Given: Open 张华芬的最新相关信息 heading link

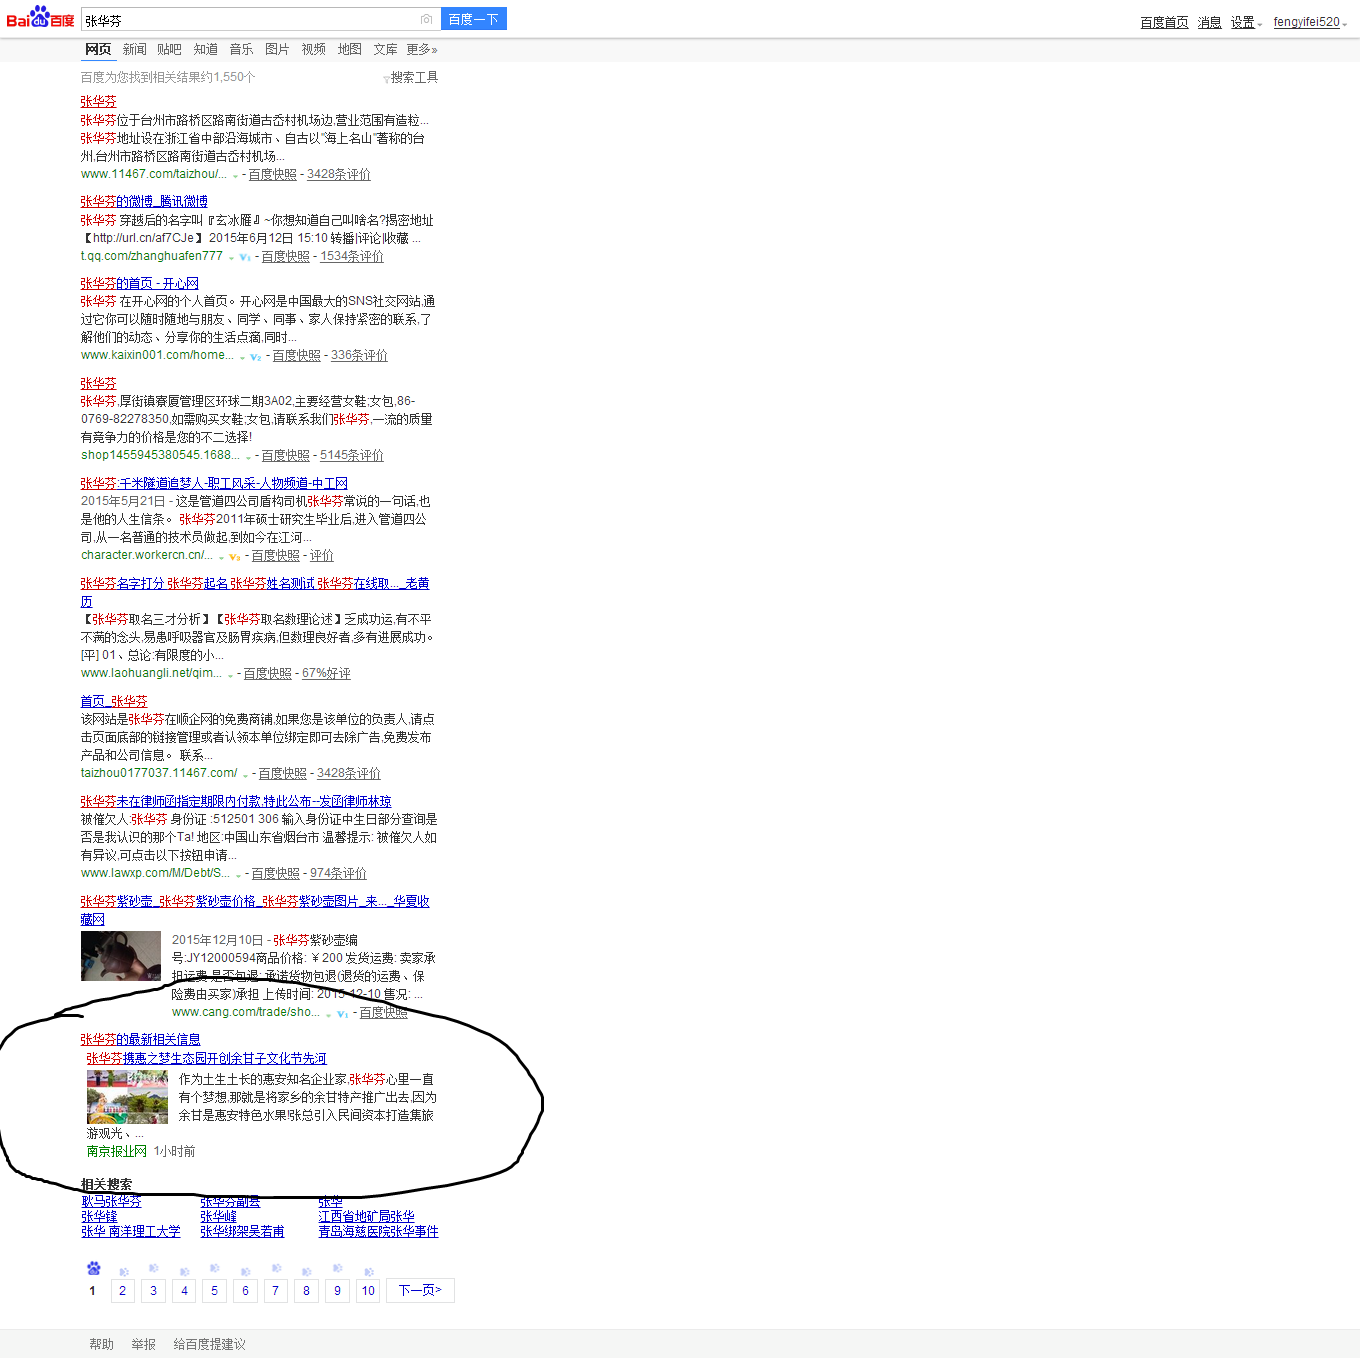Looking at the screenshot, I should 140,1039.
